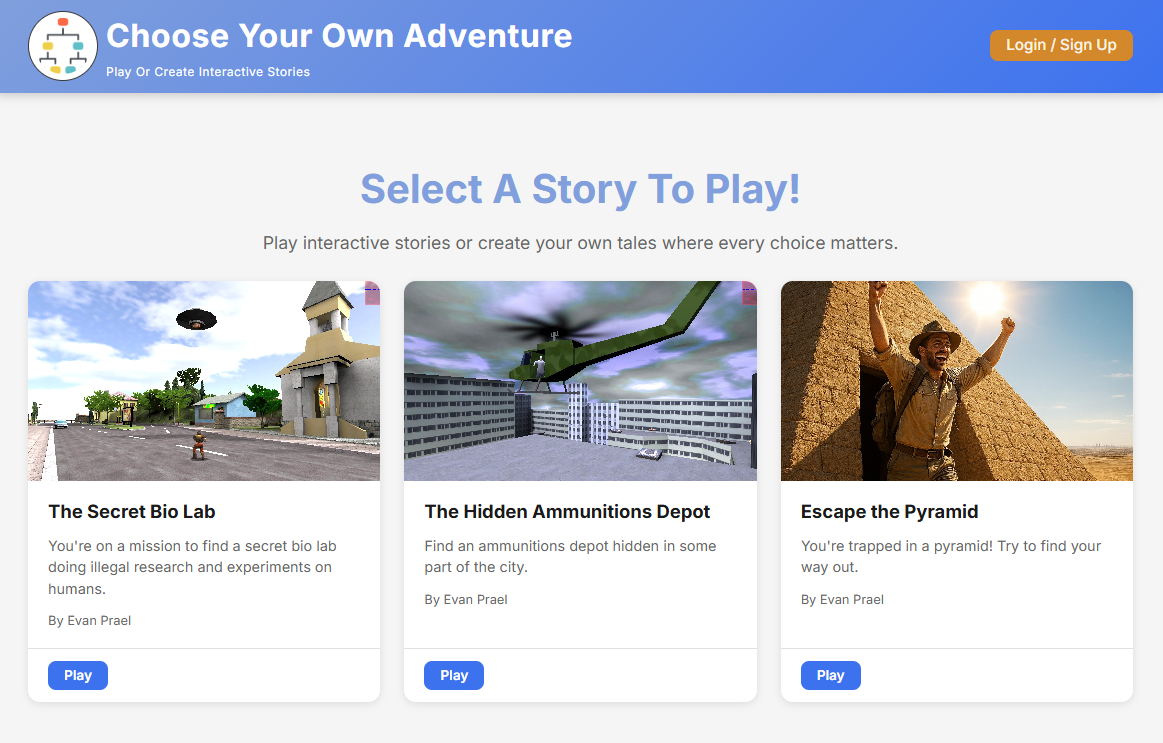Click the Select A Story To Play heading

[580, 189]
